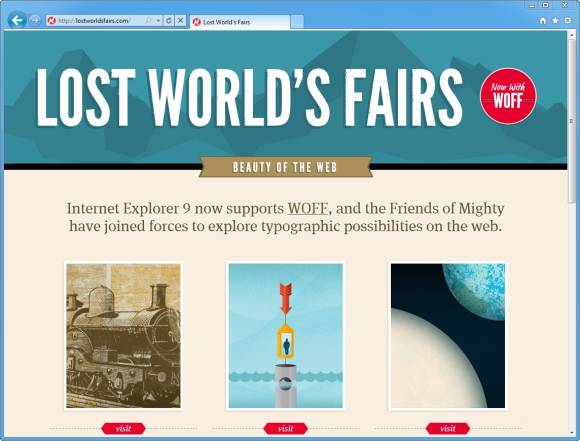Open a new blank tab
This screenshot has width=580, height=441.
(297, 22)
